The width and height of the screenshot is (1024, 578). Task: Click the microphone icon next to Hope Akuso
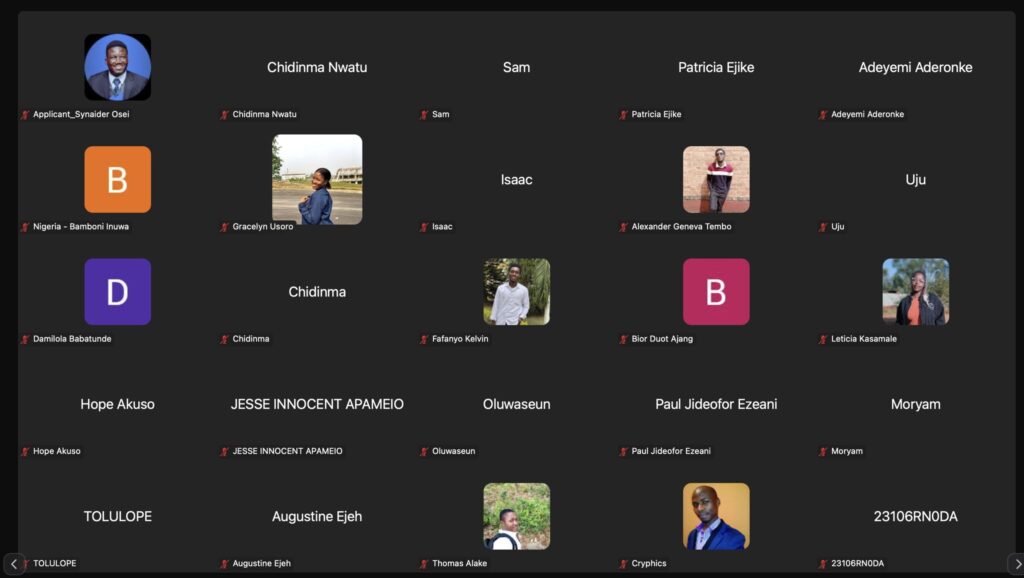25,450
